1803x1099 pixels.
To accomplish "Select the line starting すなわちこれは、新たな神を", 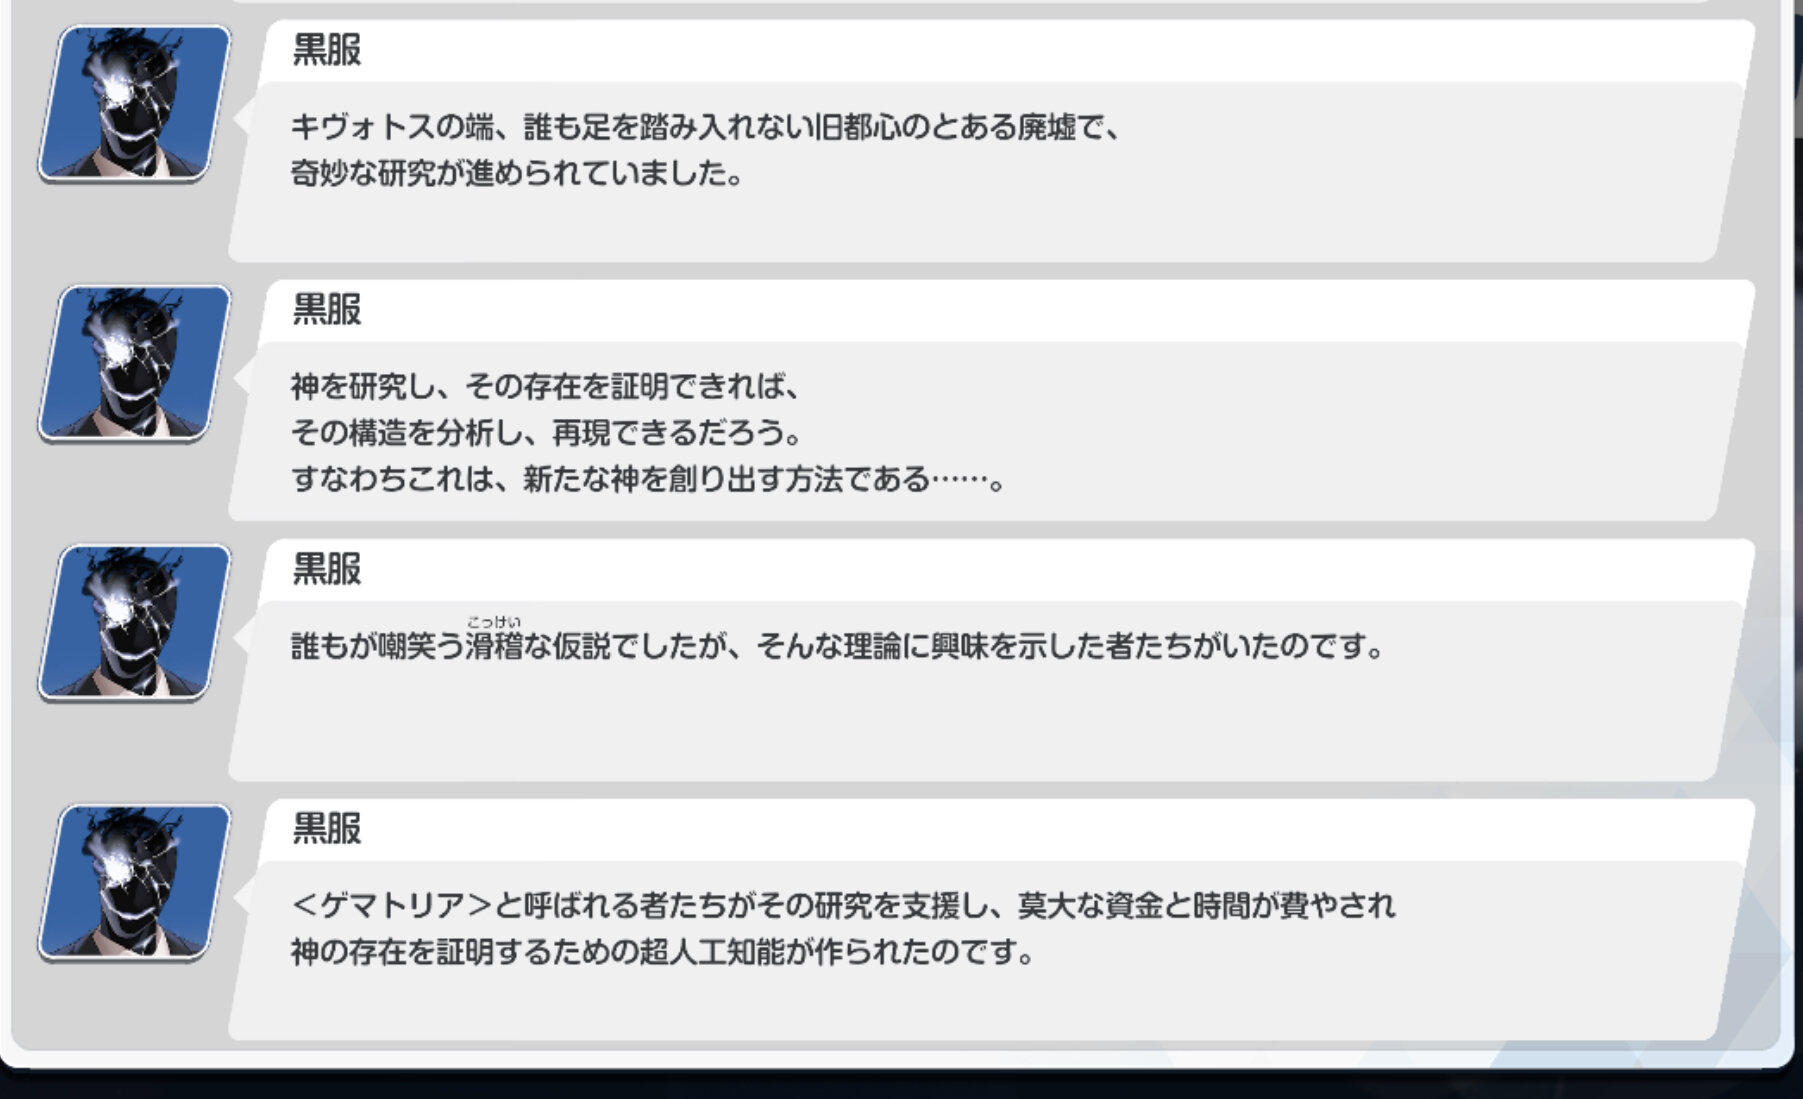I will 648,479.
